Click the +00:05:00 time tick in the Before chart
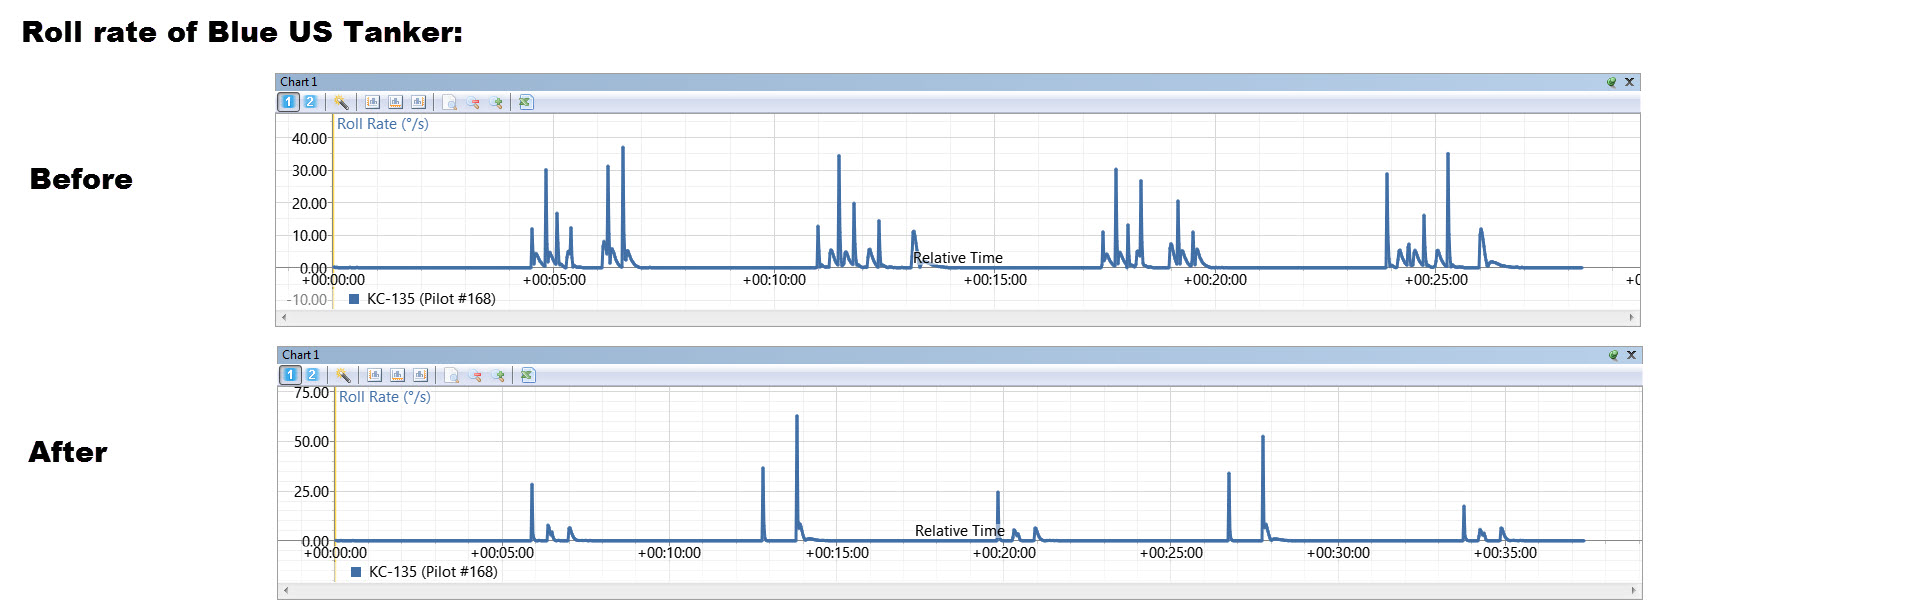Screen dimensions: 1920x600 554,280
